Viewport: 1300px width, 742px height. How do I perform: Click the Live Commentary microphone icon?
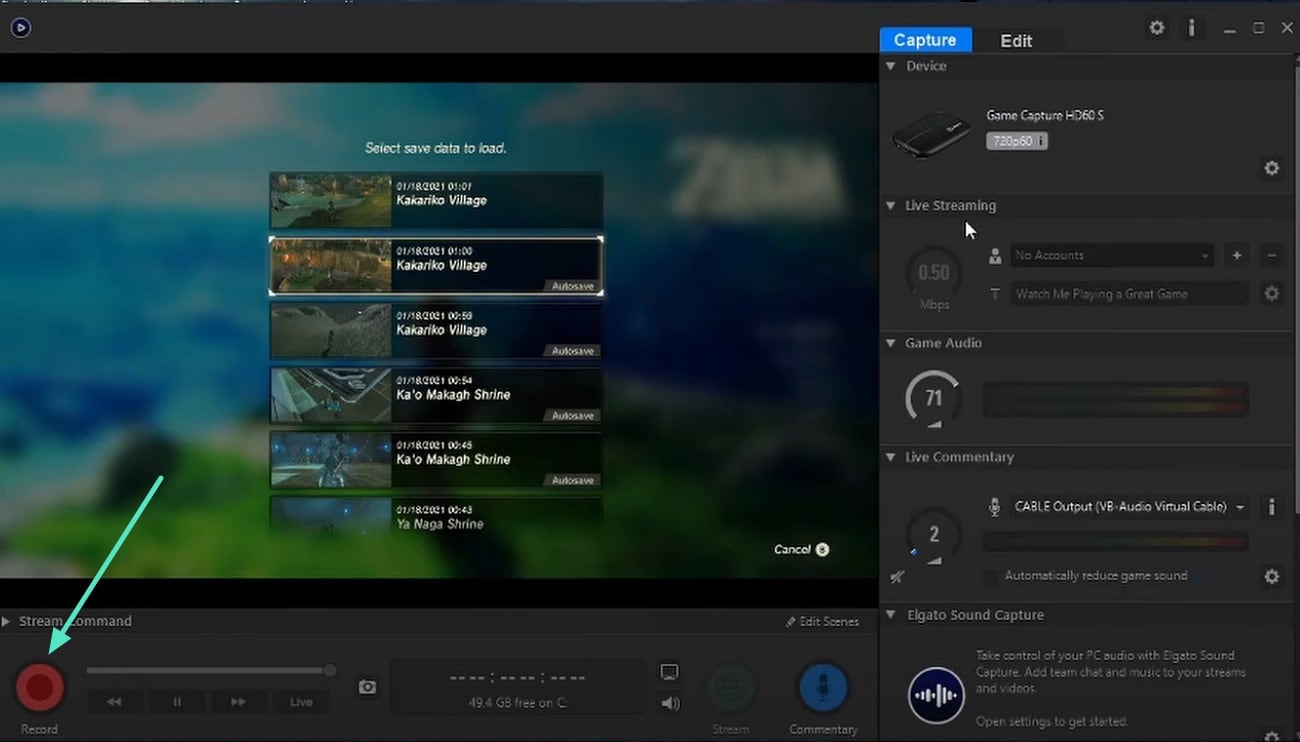tap(994, 507)
